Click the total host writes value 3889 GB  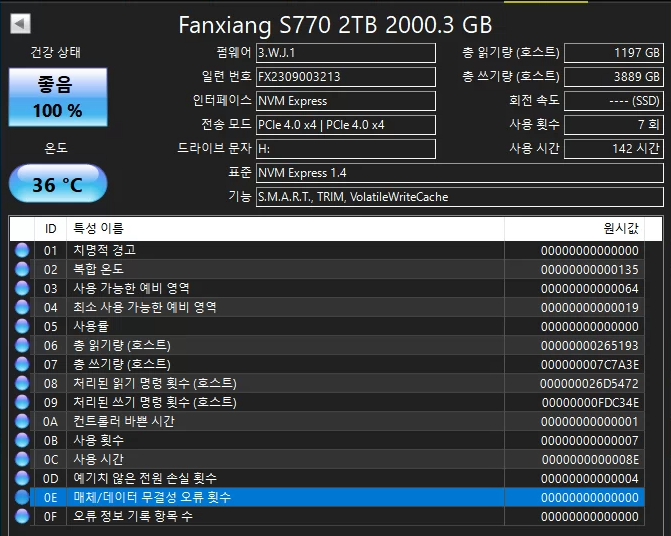(x=614, y=77)
